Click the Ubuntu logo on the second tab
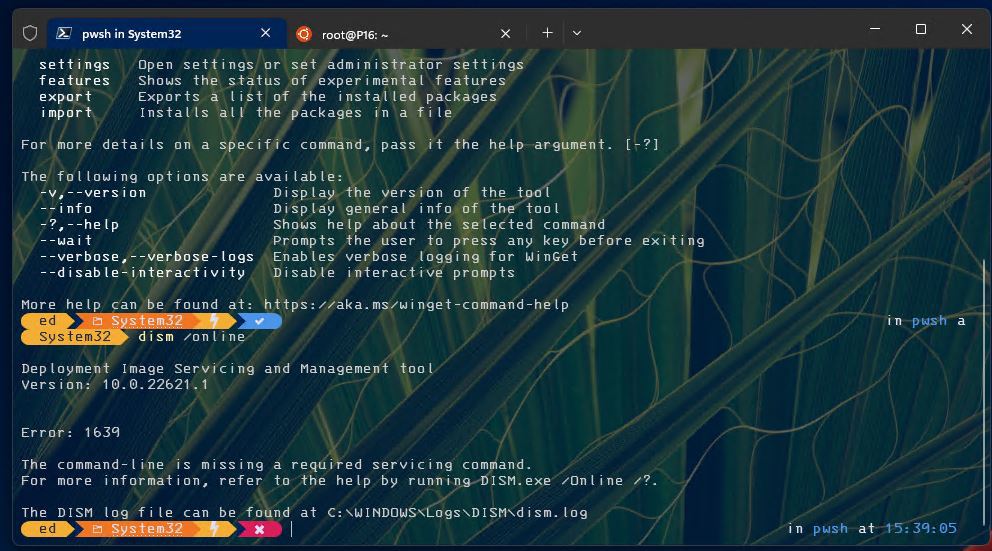This screenshot has height=551, width=992. (303, 33)
